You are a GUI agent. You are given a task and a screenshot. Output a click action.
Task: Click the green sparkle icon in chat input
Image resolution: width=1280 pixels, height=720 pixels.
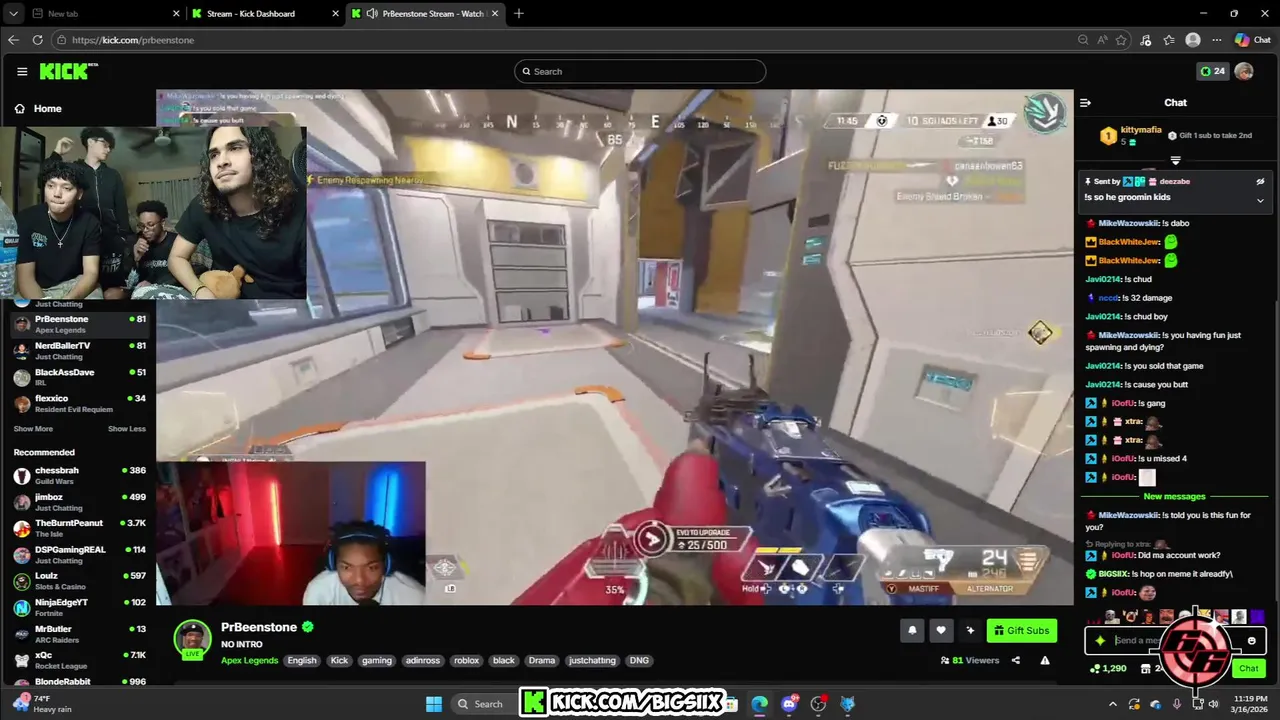click(x=1100, y=641)
